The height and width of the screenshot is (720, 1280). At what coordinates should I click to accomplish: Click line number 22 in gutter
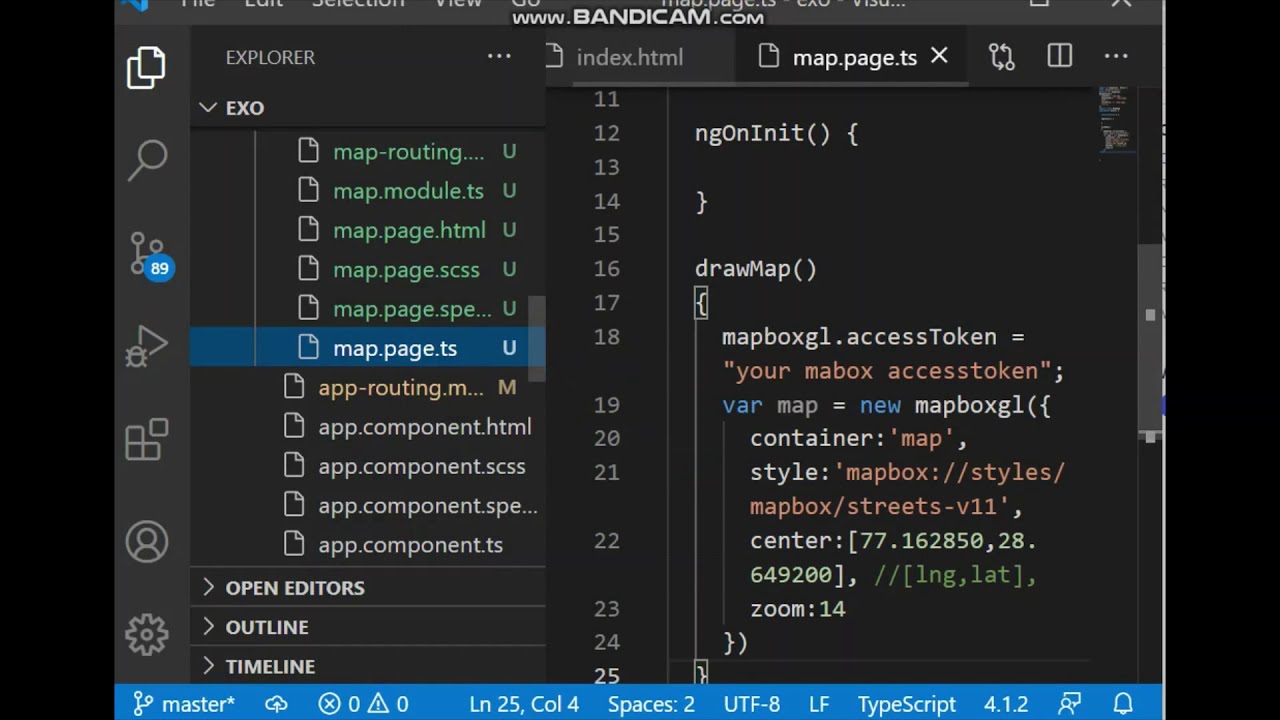pyautogui.click(x=606, y=541)
